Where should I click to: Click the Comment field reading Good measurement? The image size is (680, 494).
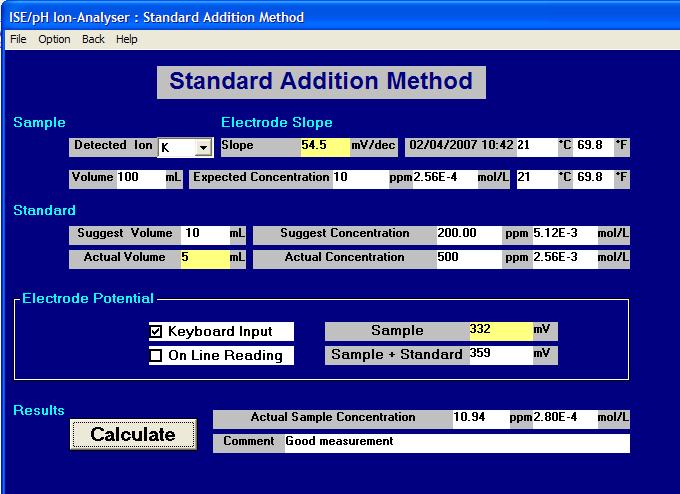[x=457, y=443]
